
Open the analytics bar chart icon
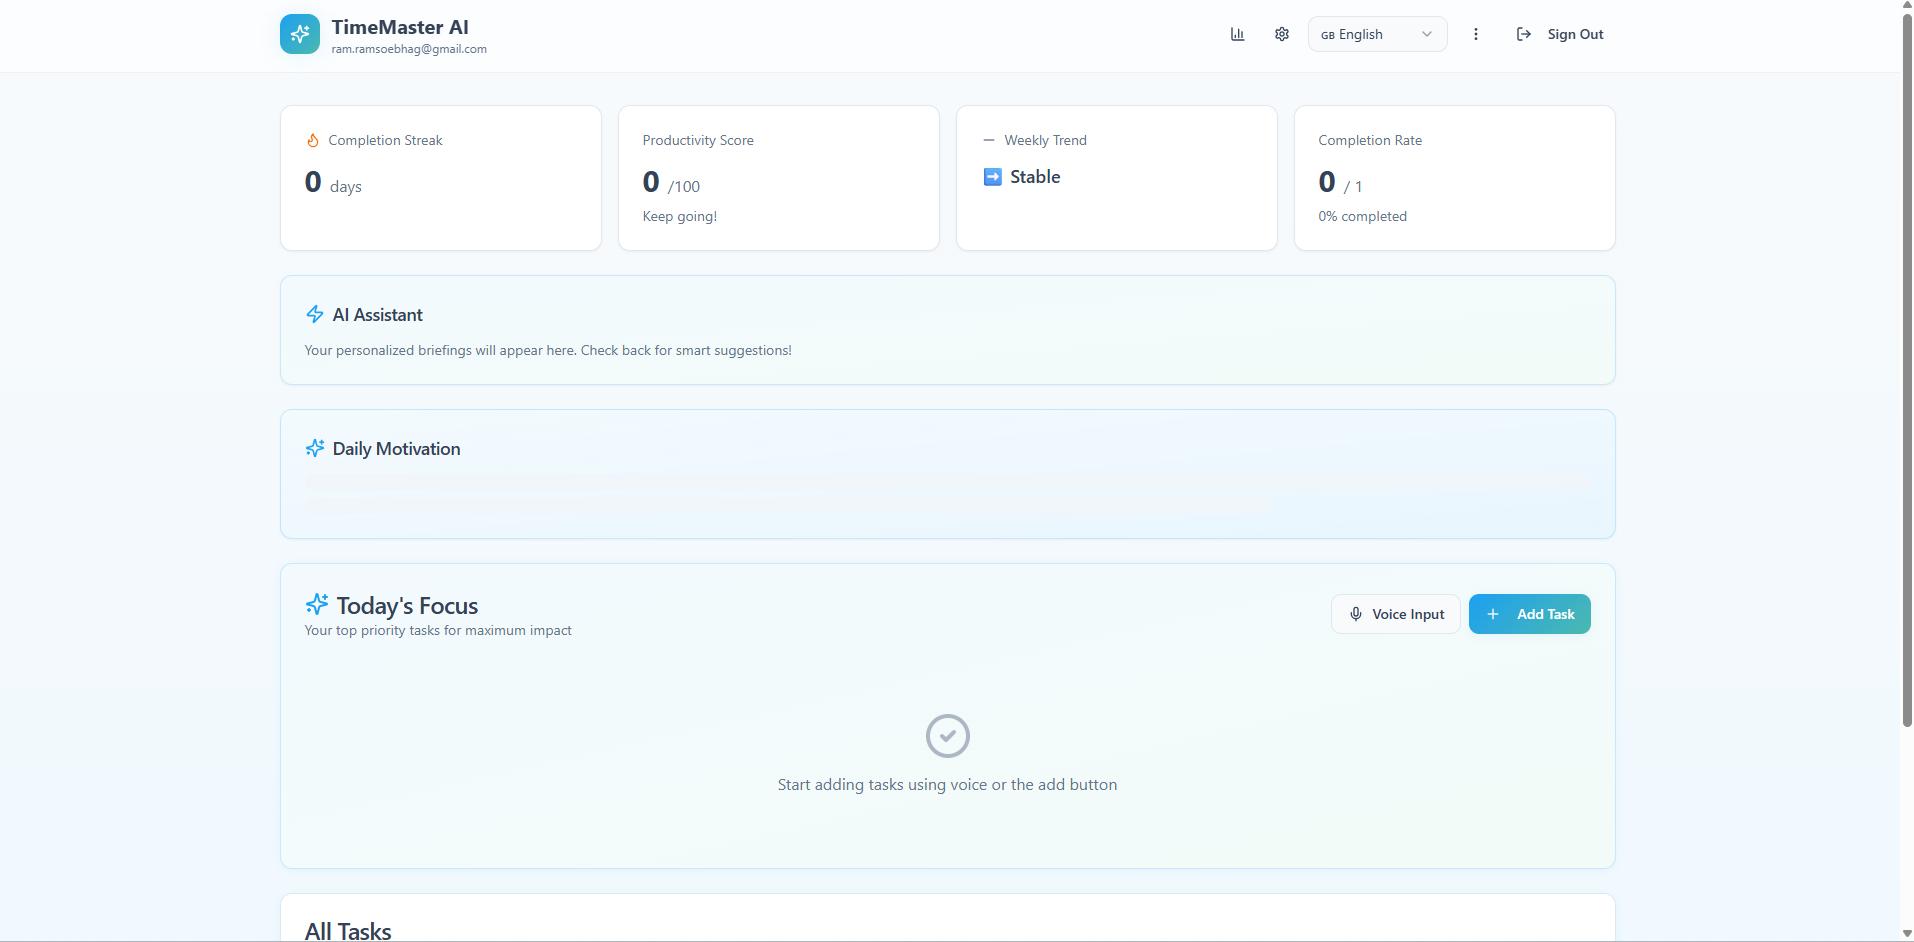pos(1237,34)
